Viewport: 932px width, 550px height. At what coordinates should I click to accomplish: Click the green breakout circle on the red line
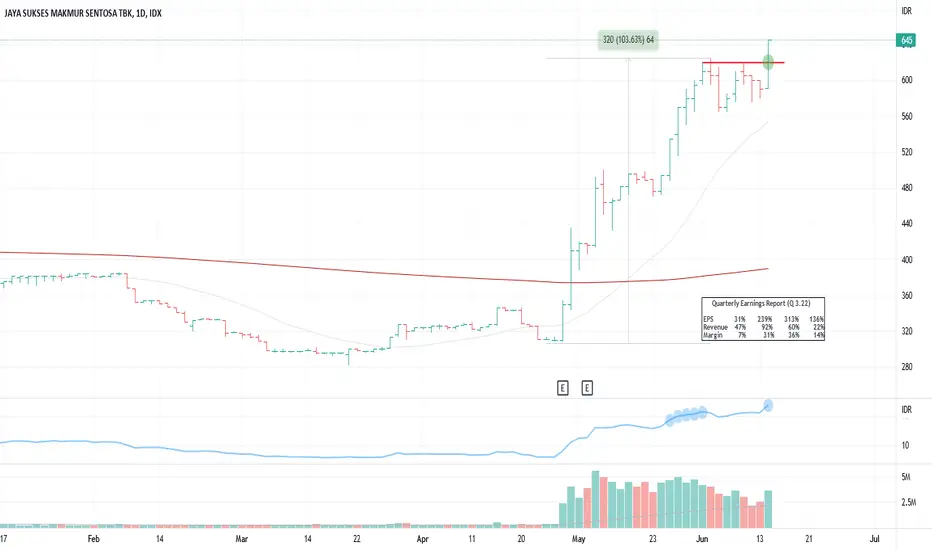click(768, 62)
